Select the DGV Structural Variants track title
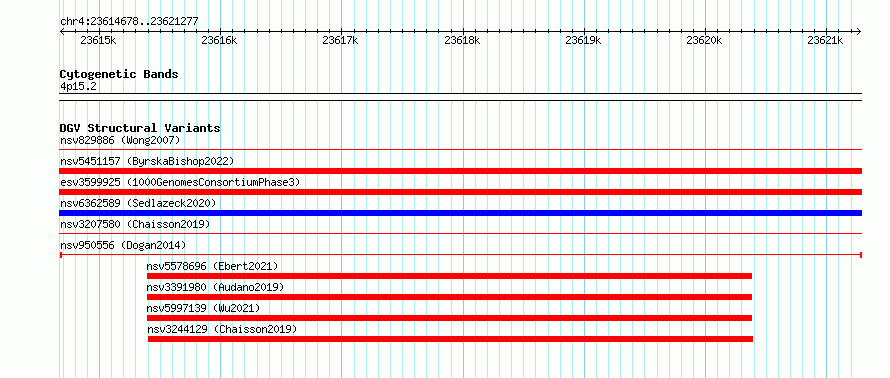890x378 pixels. click(140, 128)
